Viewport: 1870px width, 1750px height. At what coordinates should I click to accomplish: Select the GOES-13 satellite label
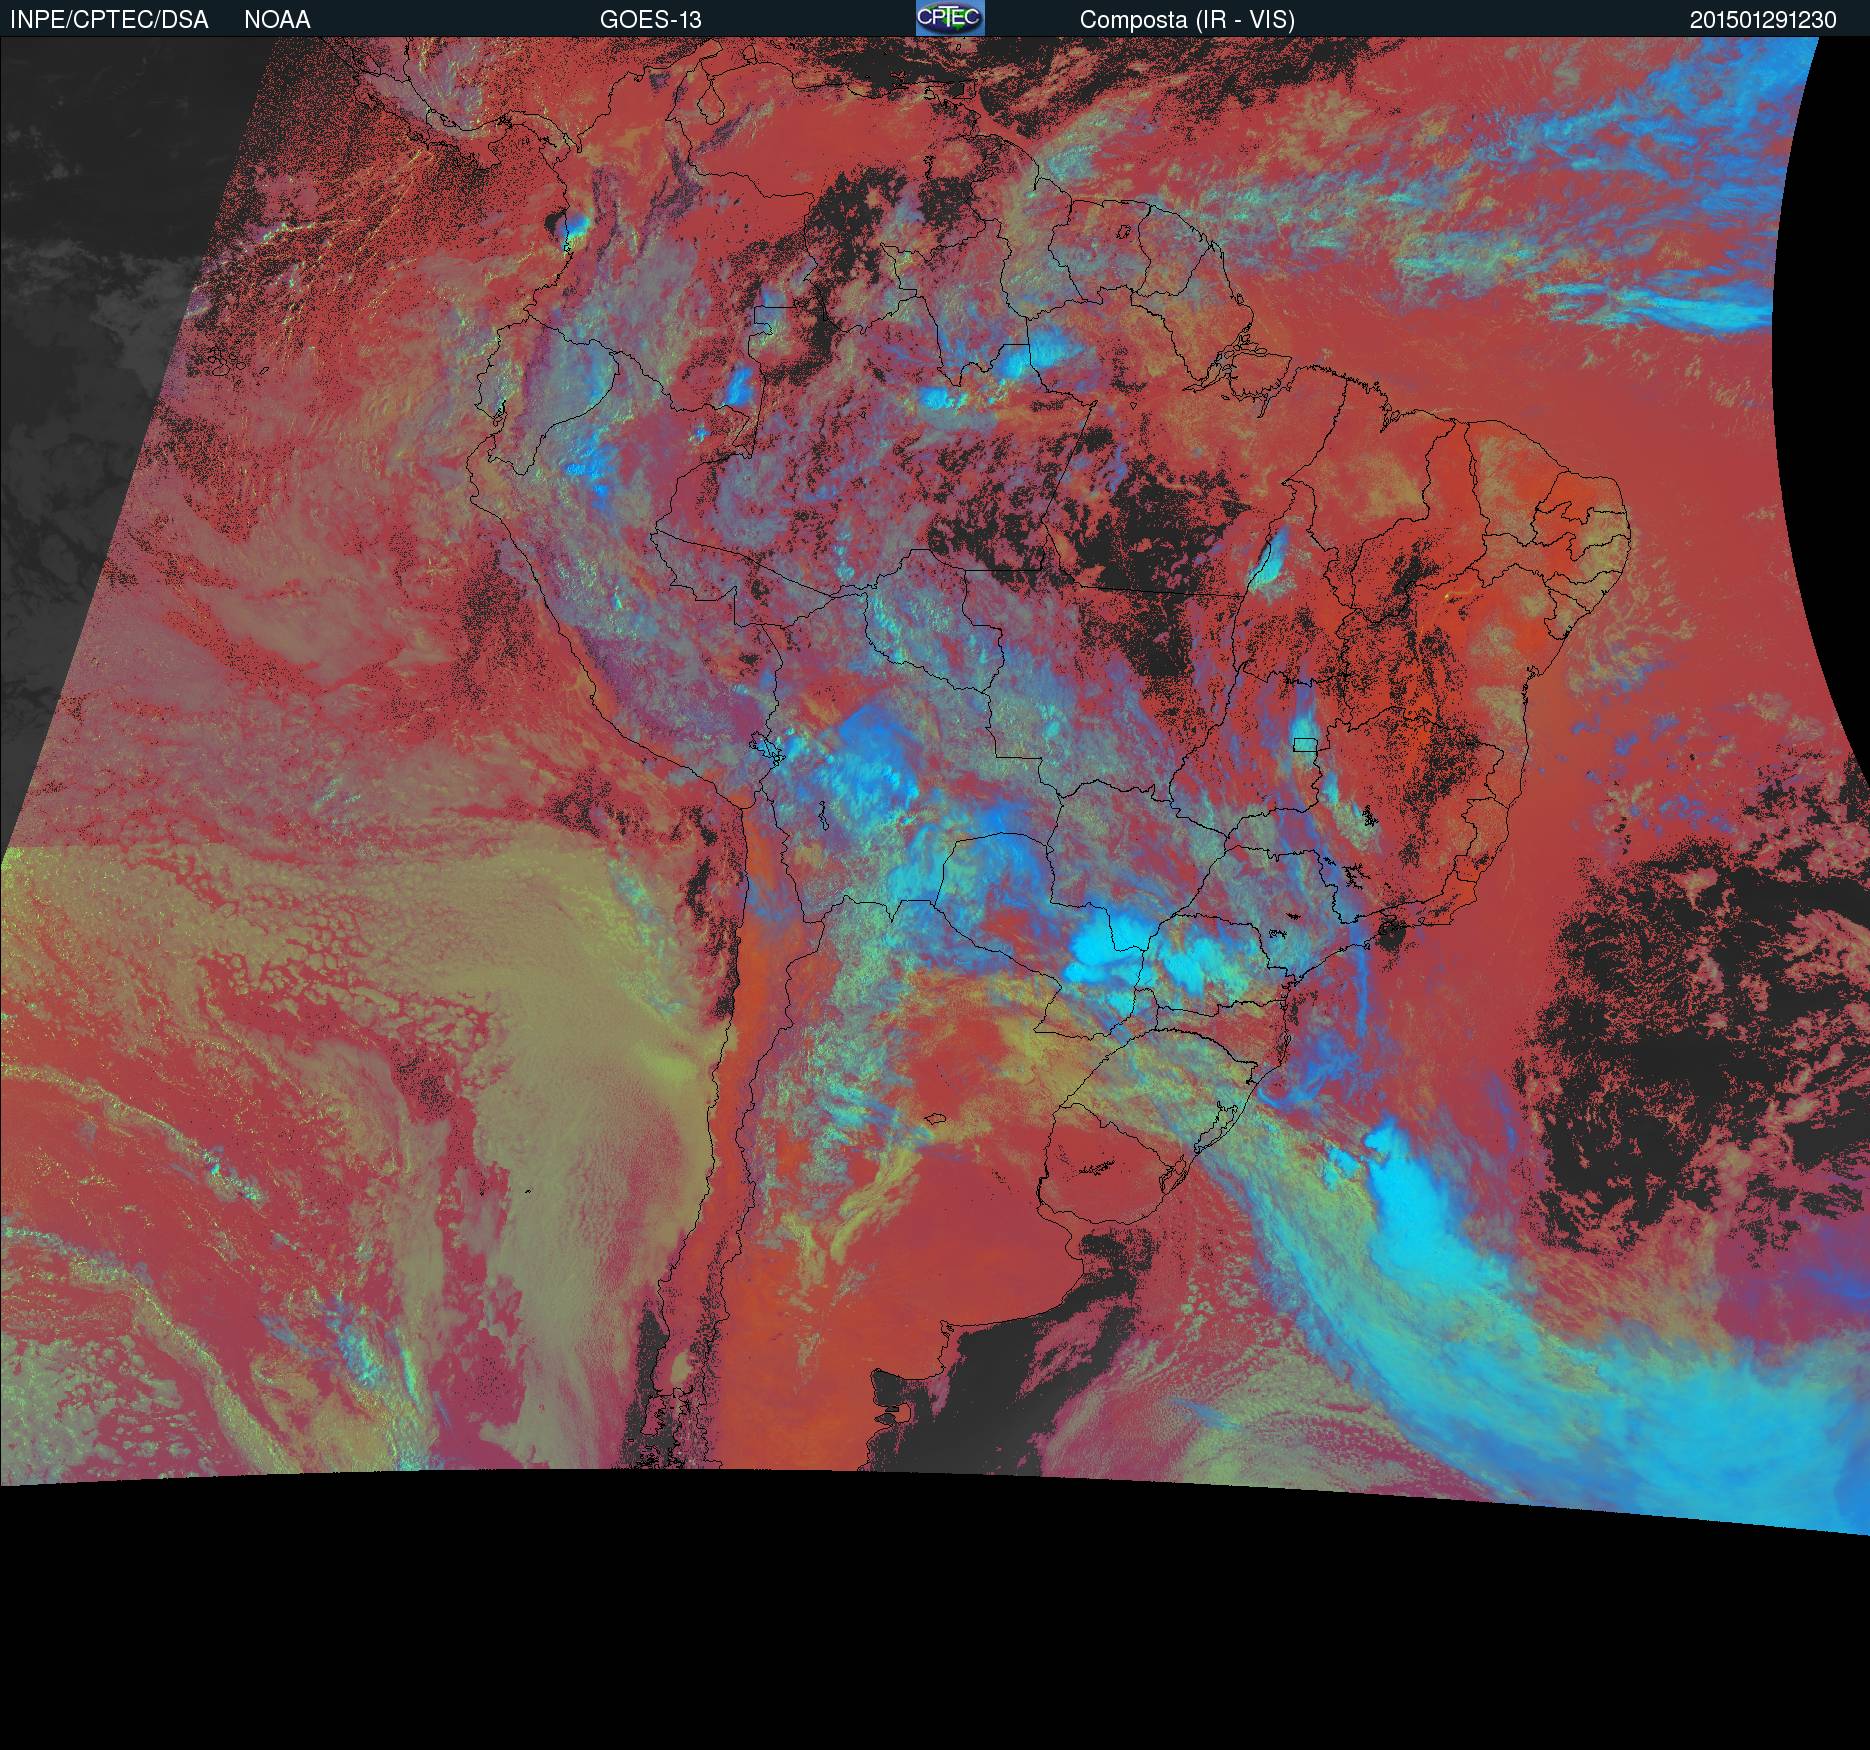pyautogui.click(x=650, y=20)
